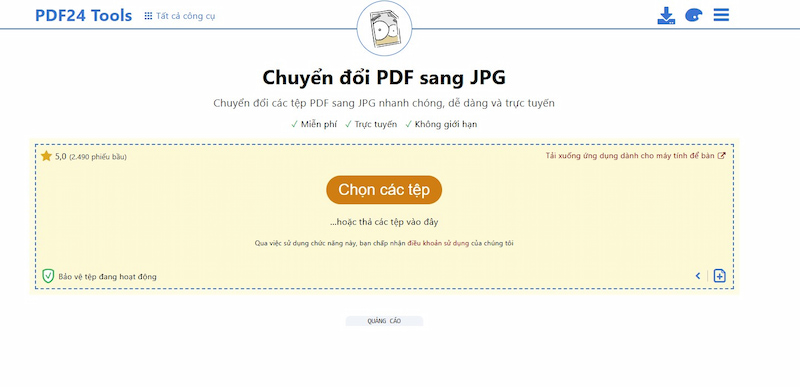Click the 'Chuyển đổi PDF sang JPG' heading
The height and width of the screenshot is (387, 800).
384,78
